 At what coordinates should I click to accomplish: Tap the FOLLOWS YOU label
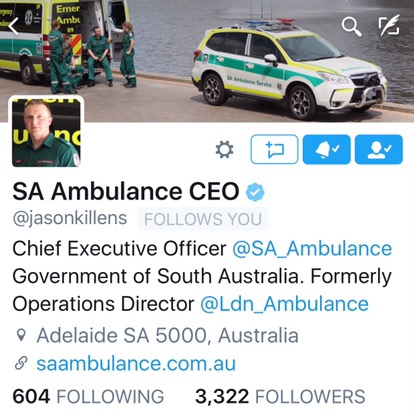(203, 219)
